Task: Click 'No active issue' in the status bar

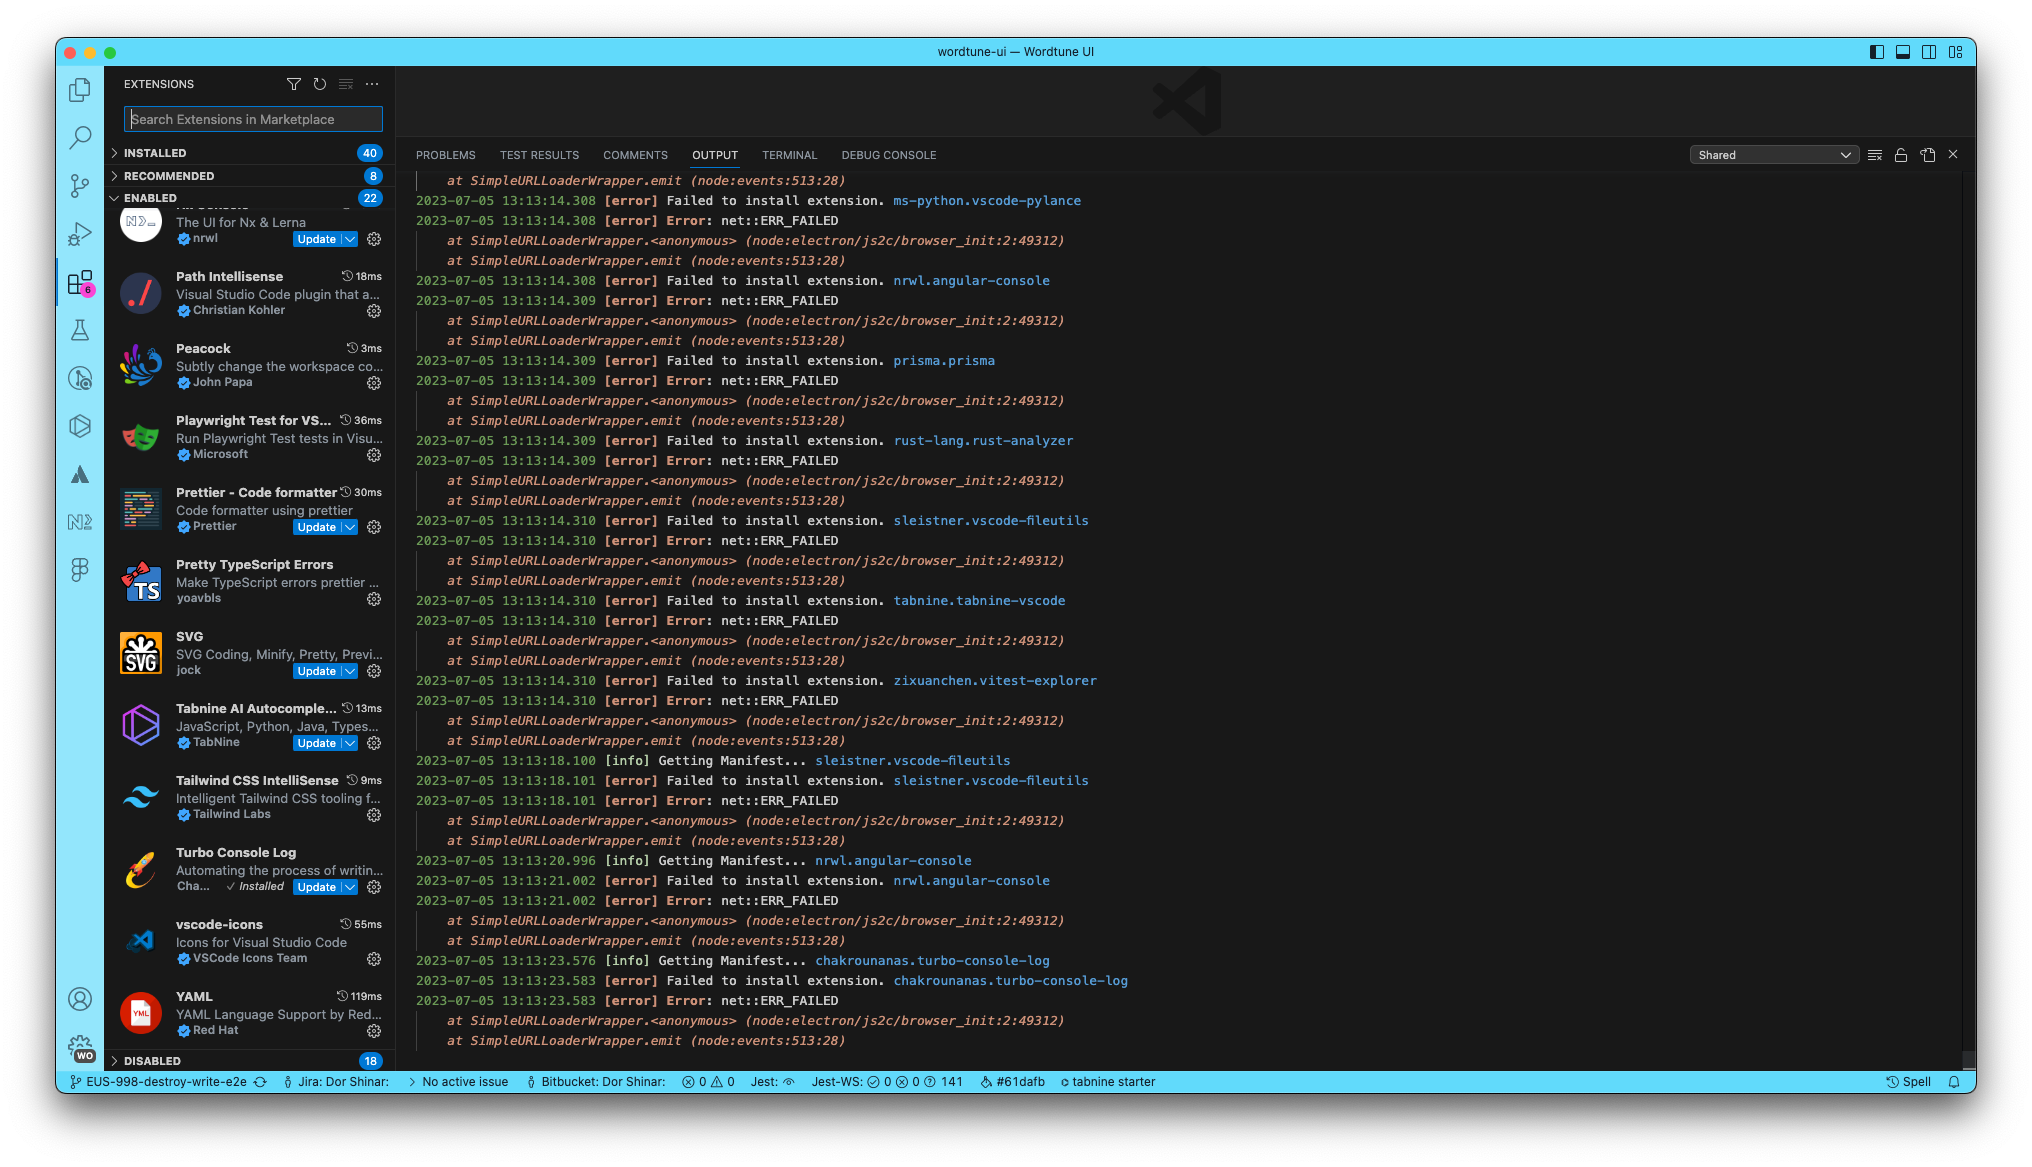Action: 465,1081
